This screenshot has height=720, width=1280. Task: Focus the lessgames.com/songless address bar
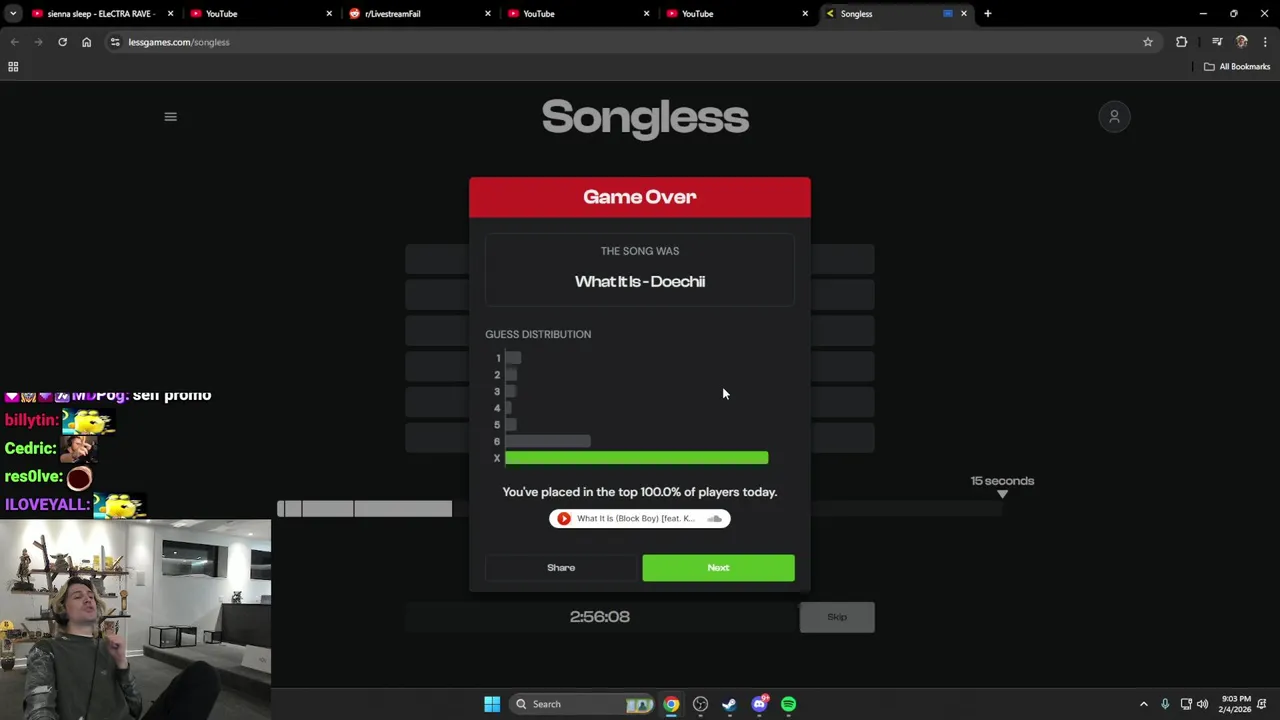click(x=630, y=42)
